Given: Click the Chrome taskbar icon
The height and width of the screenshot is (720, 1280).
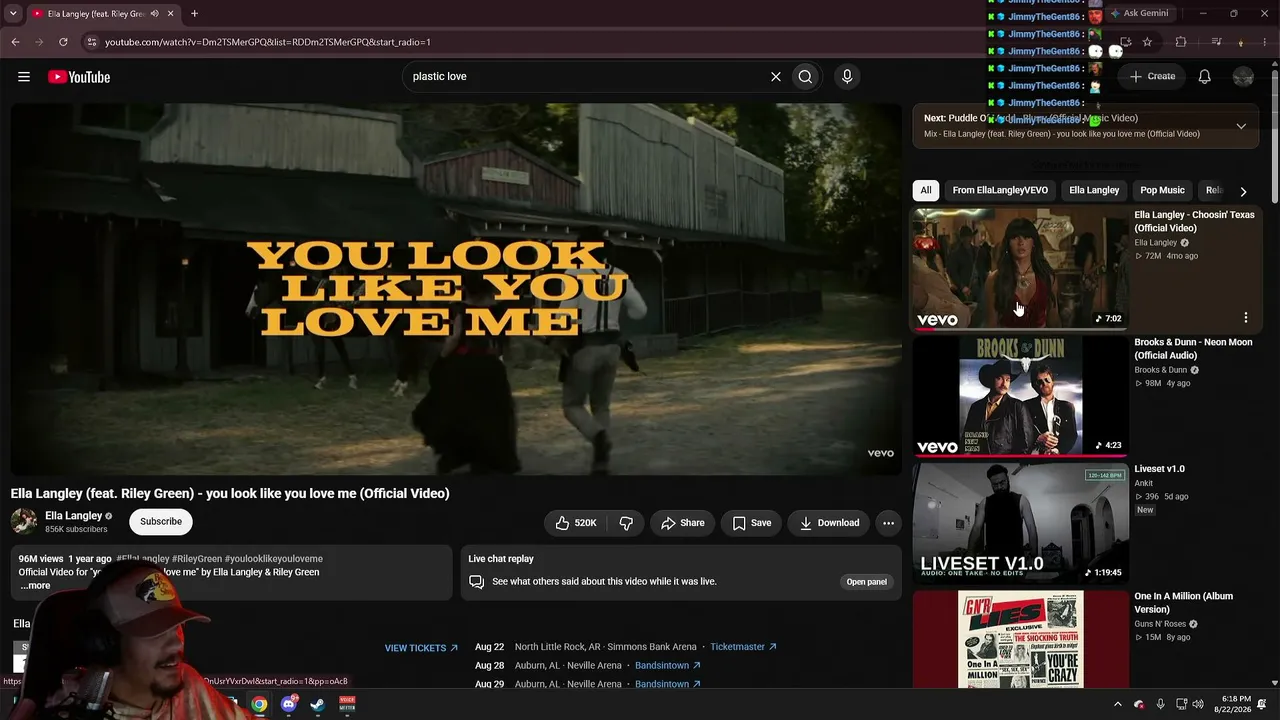Looking at the screenshot, I should (x=259, y=704).
